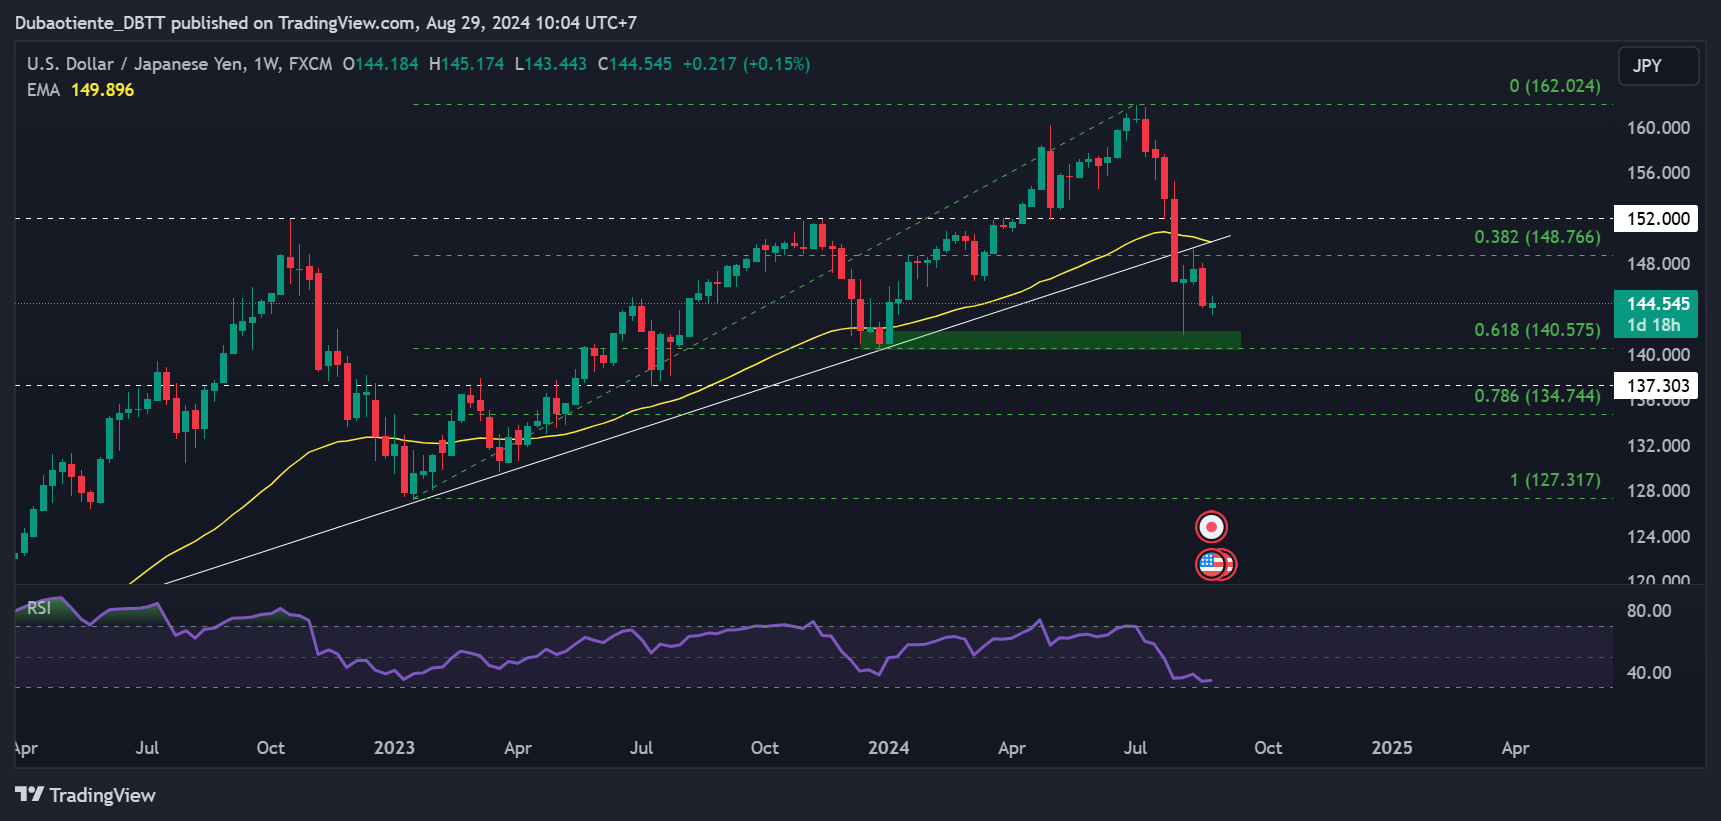Screen dimensions: 1721x821
Task: Click the high price value H145.174
Action: [x=466, y=64]
